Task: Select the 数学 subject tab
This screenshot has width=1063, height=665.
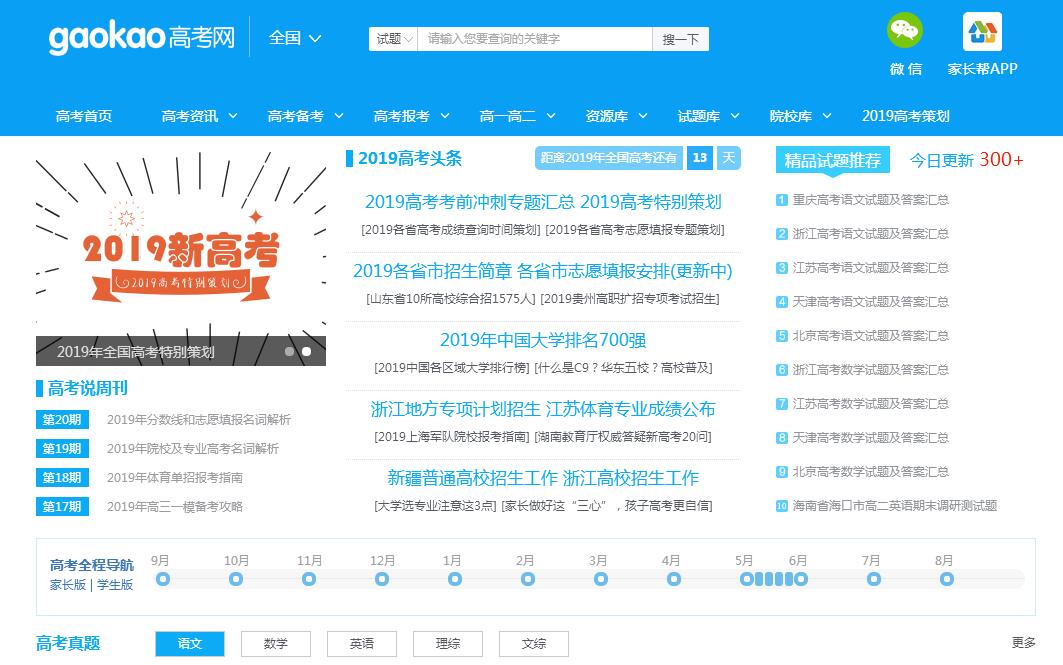Action: [276, 644]
